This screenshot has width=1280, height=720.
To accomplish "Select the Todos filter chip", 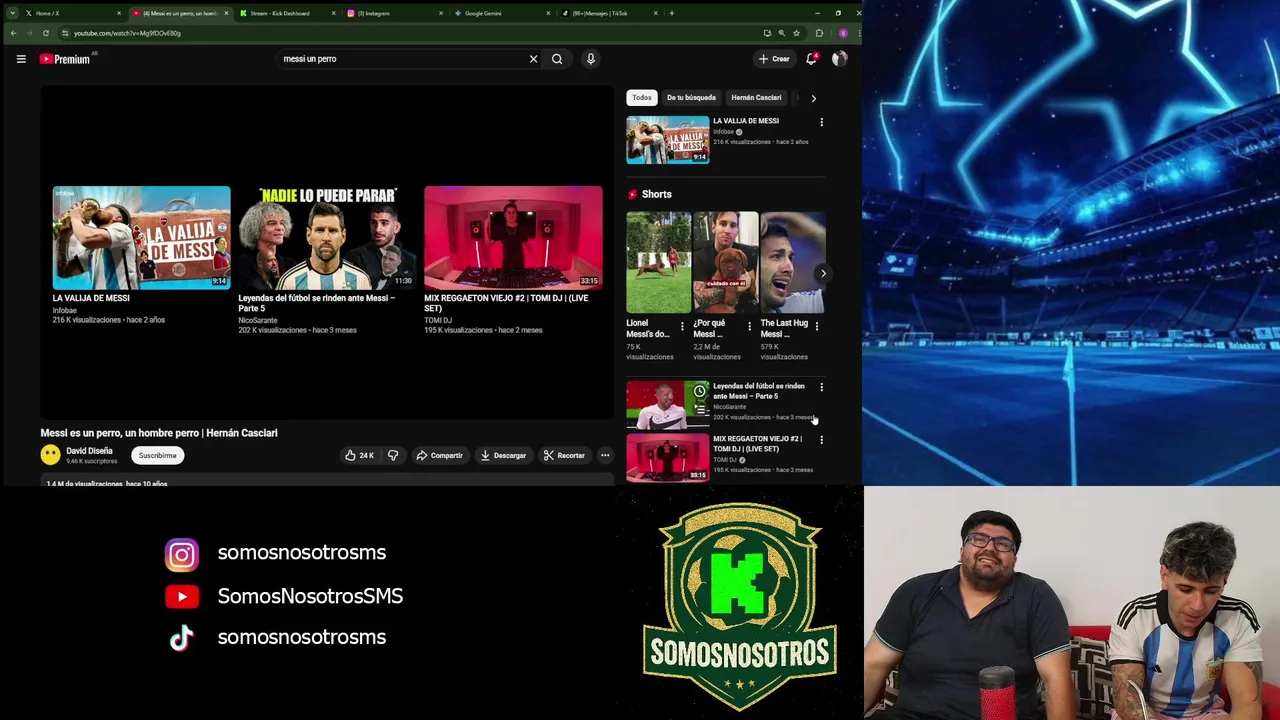I will [x=642, y=98].
